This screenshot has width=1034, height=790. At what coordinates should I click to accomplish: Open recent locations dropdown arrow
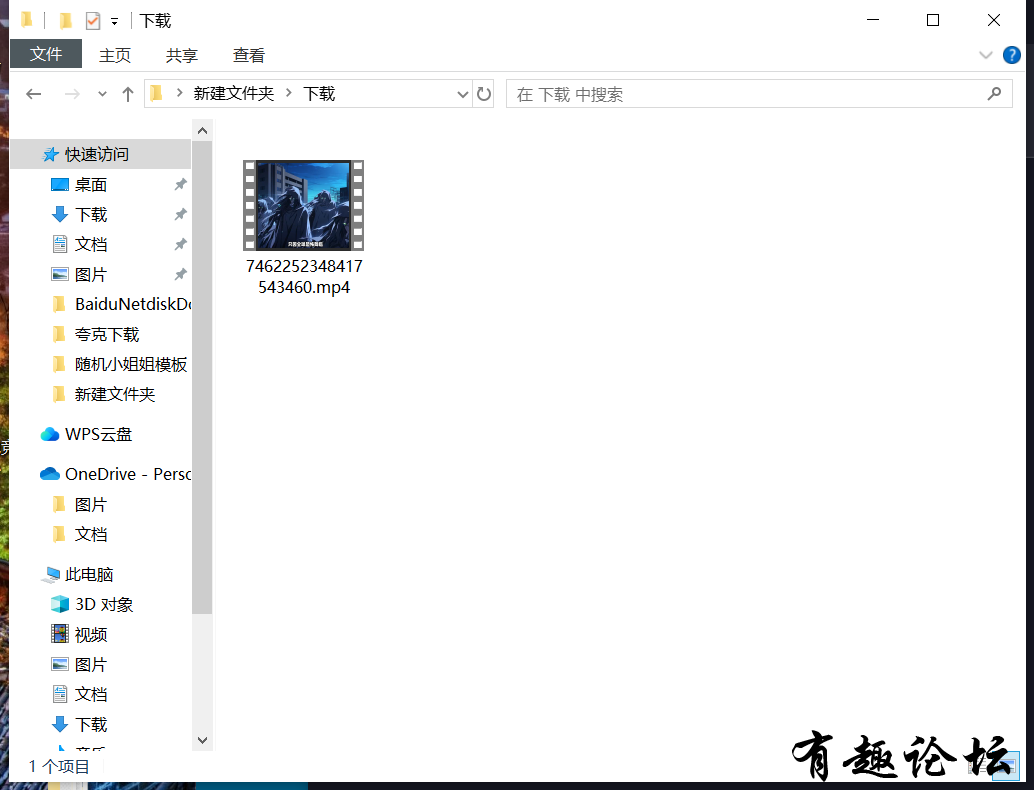(102, 94)
